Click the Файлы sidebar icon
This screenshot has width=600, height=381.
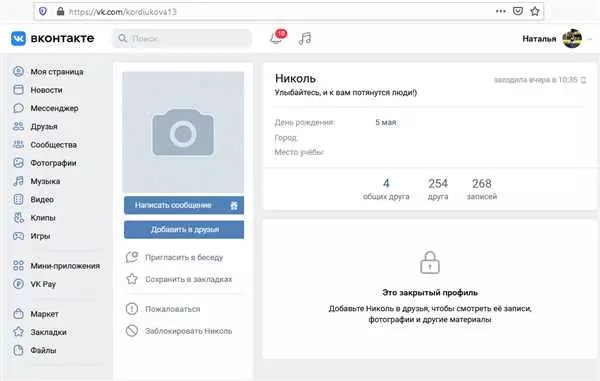point(18,350)
